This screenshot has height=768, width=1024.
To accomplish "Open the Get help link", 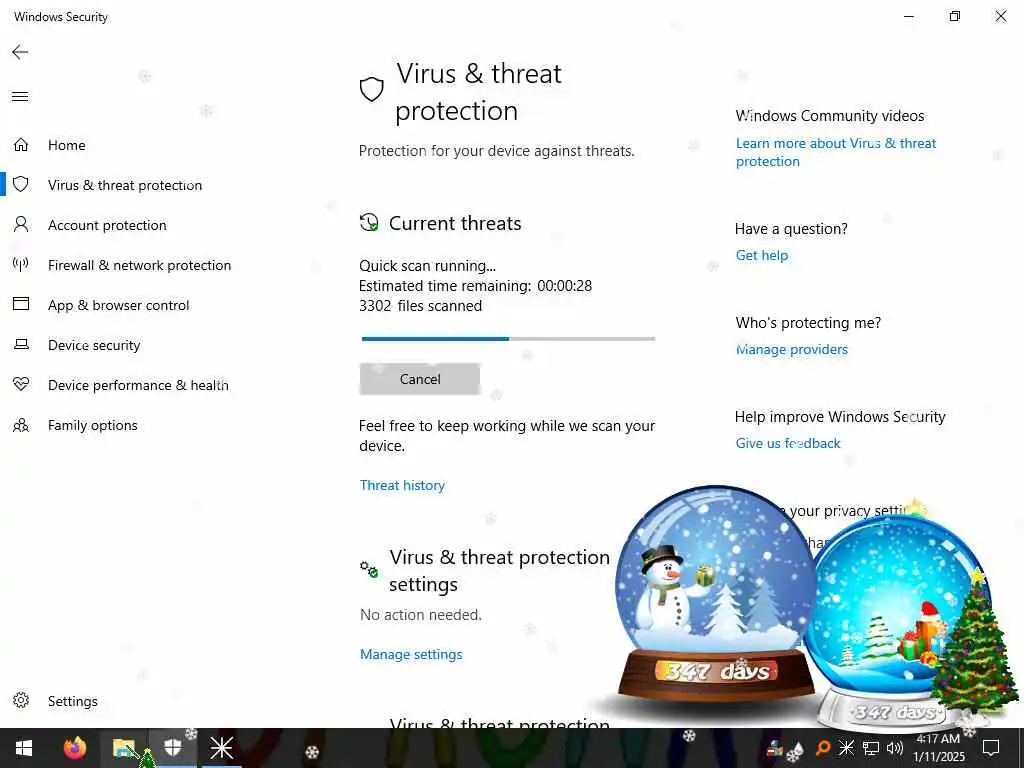I will [x=761, y=255].
